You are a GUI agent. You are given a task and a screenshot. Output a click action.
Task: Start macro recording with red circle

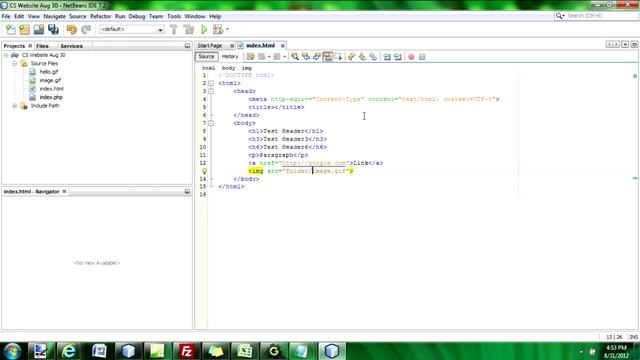click(411, 57)
